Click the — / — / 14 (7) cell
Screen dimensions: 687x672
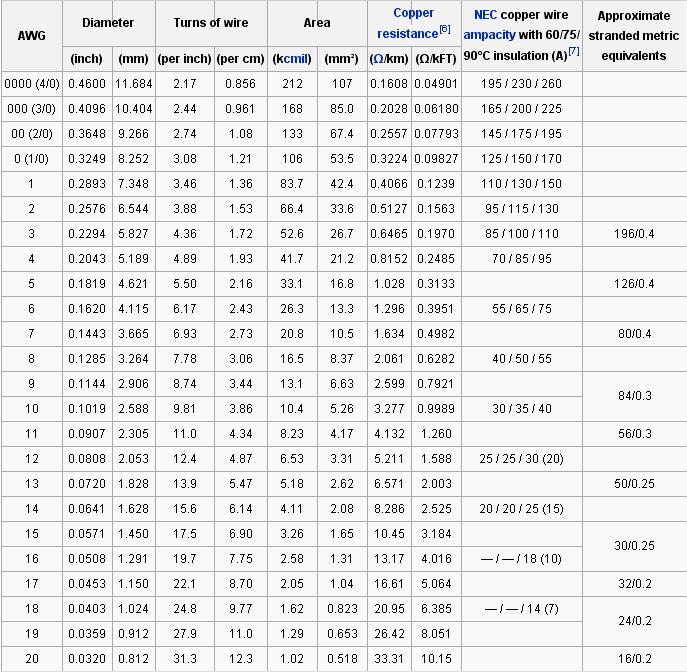(521, 608)
